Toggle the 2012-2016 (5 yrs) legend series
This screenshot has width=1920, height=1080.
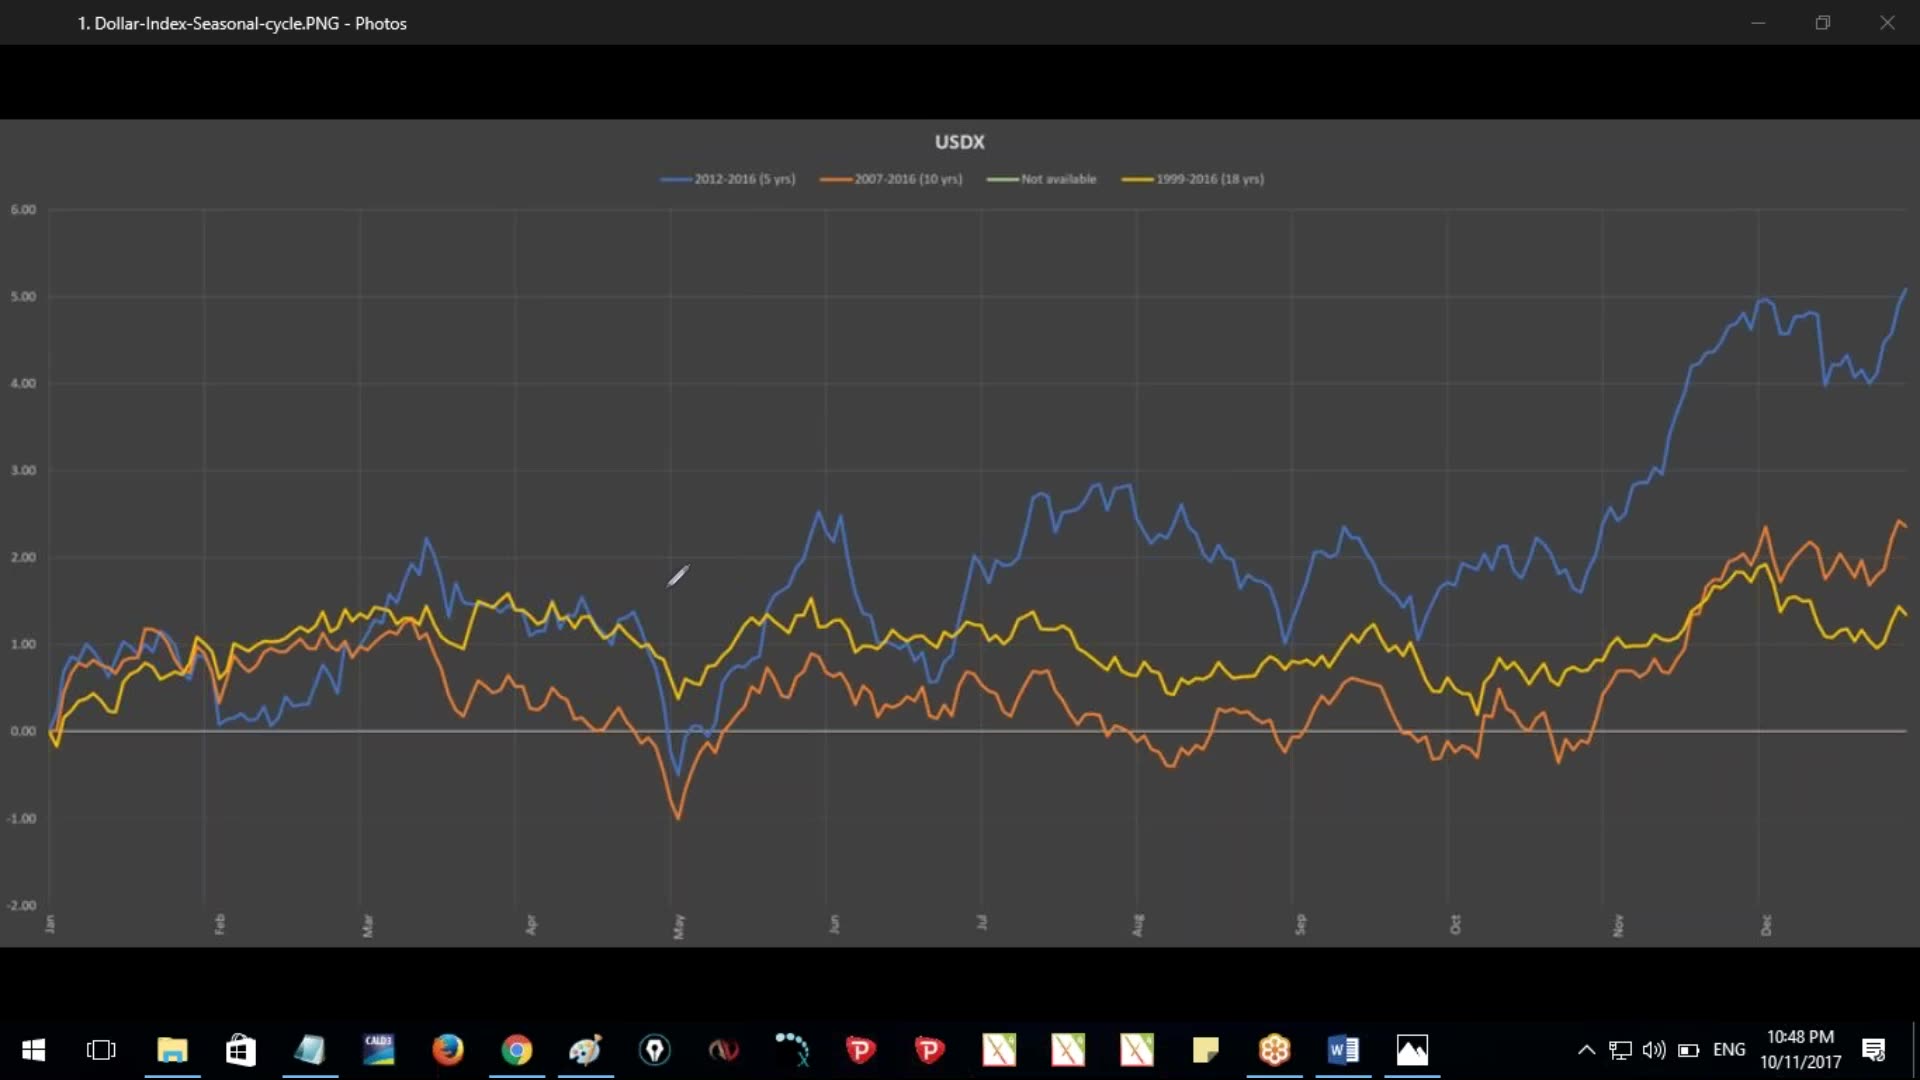point(727,178)
